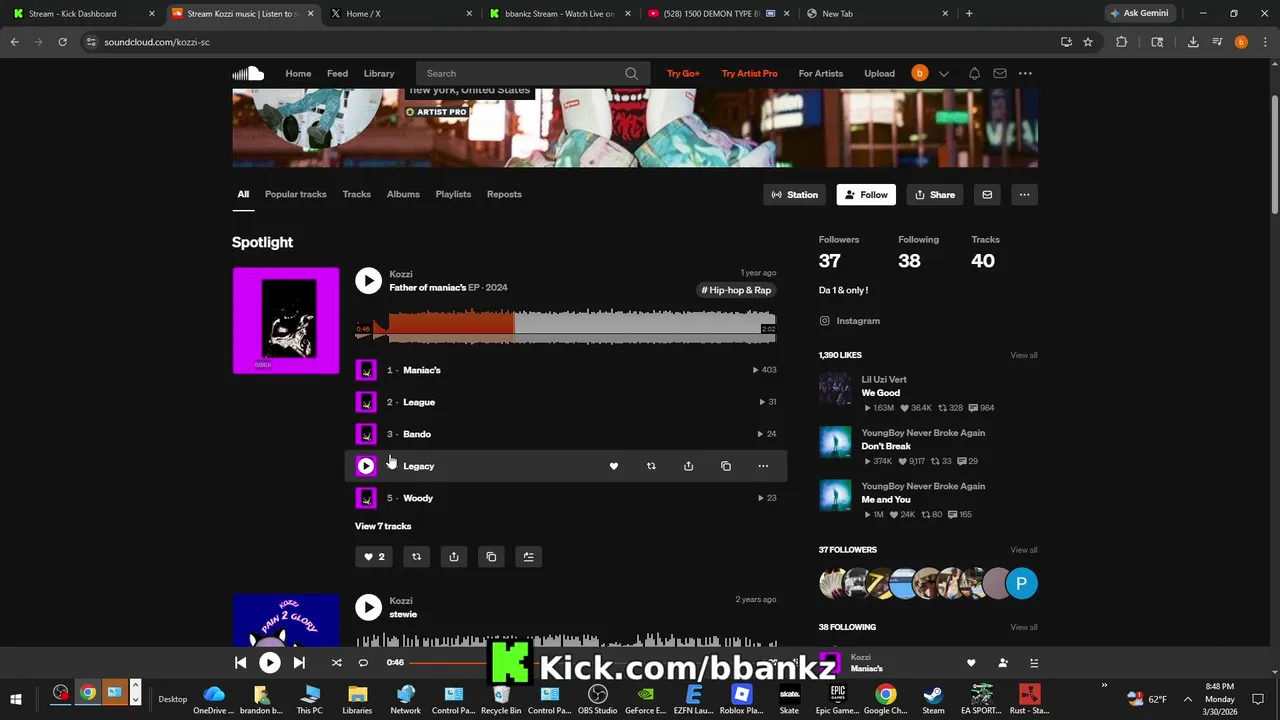Image resolution: width=1280 pixels, height=720 pixels.
Task: Open the Windows Start menu
Action: tap(15, 699)
